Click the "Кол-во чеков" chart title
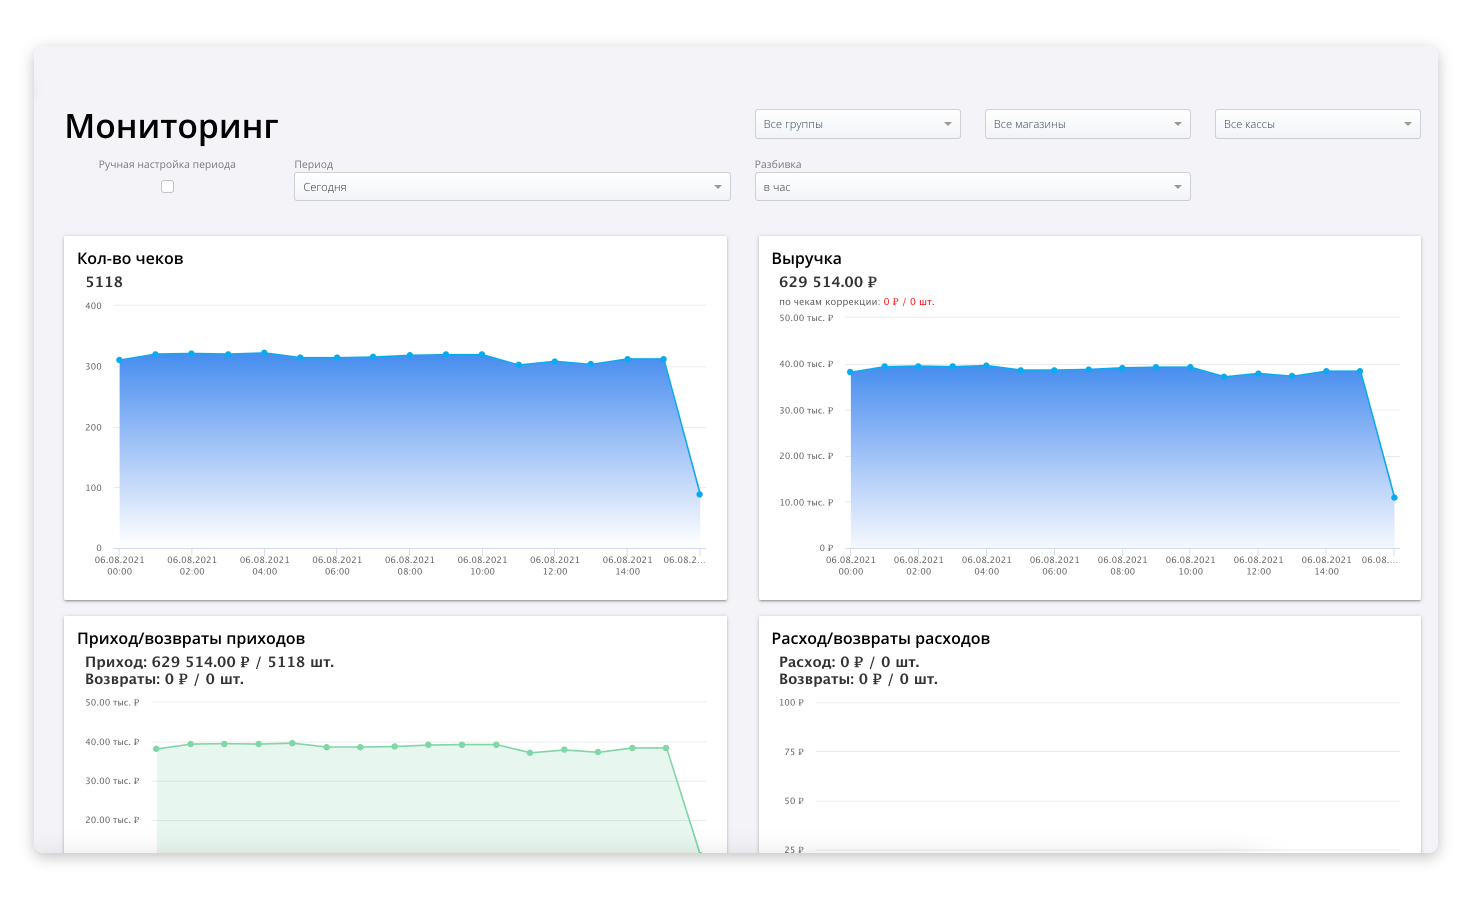Viewport: 1472px width, 898px height. coord(130,259)
